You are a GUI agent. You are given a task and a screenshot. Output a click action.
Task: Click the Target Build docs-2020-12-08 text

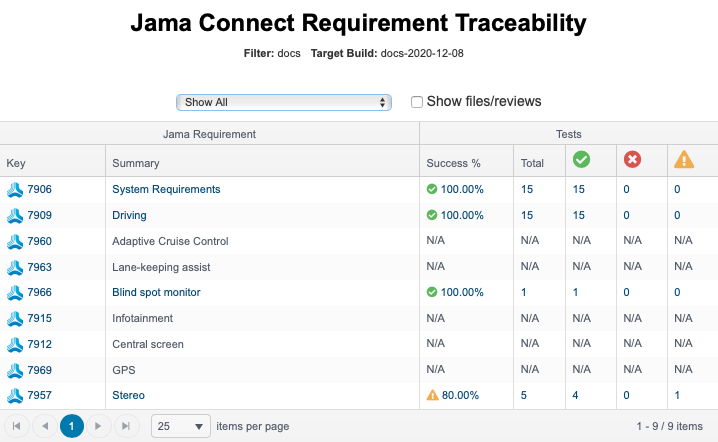tap(387, 53)
